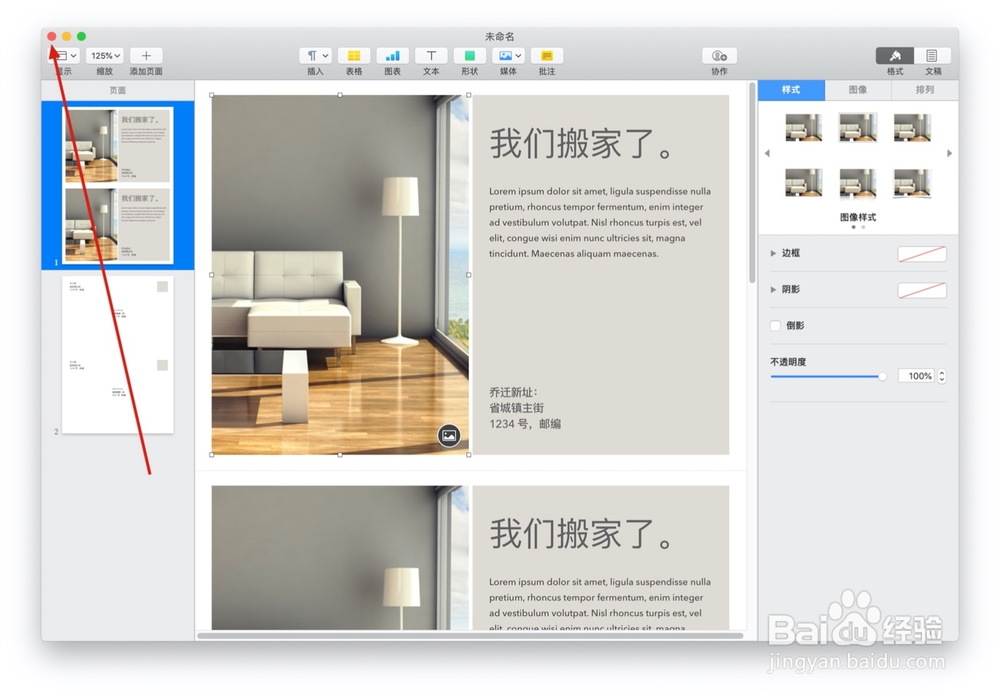The width and height of the screenshot is (1000, 696).
Task: Enable the 倒影 reflection checkbox
Action: (775, 325)
